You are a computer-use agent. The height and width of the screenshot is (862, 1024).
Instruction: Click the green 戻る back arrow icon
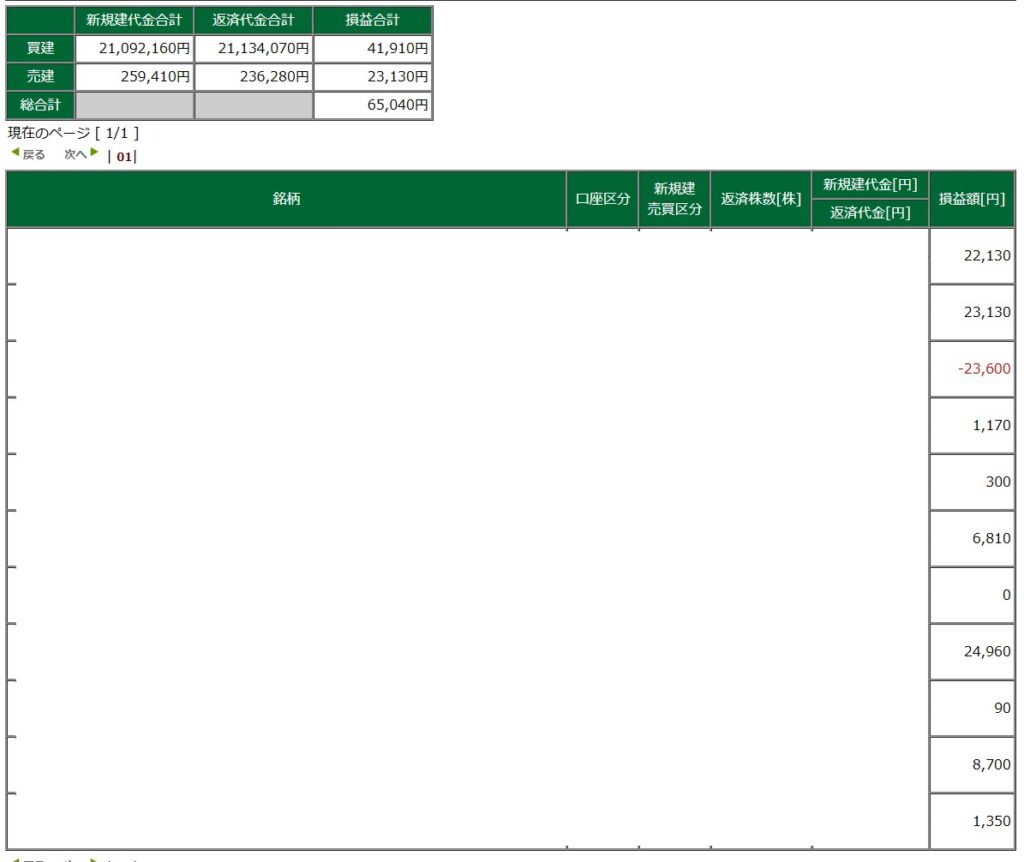[15, 153]
